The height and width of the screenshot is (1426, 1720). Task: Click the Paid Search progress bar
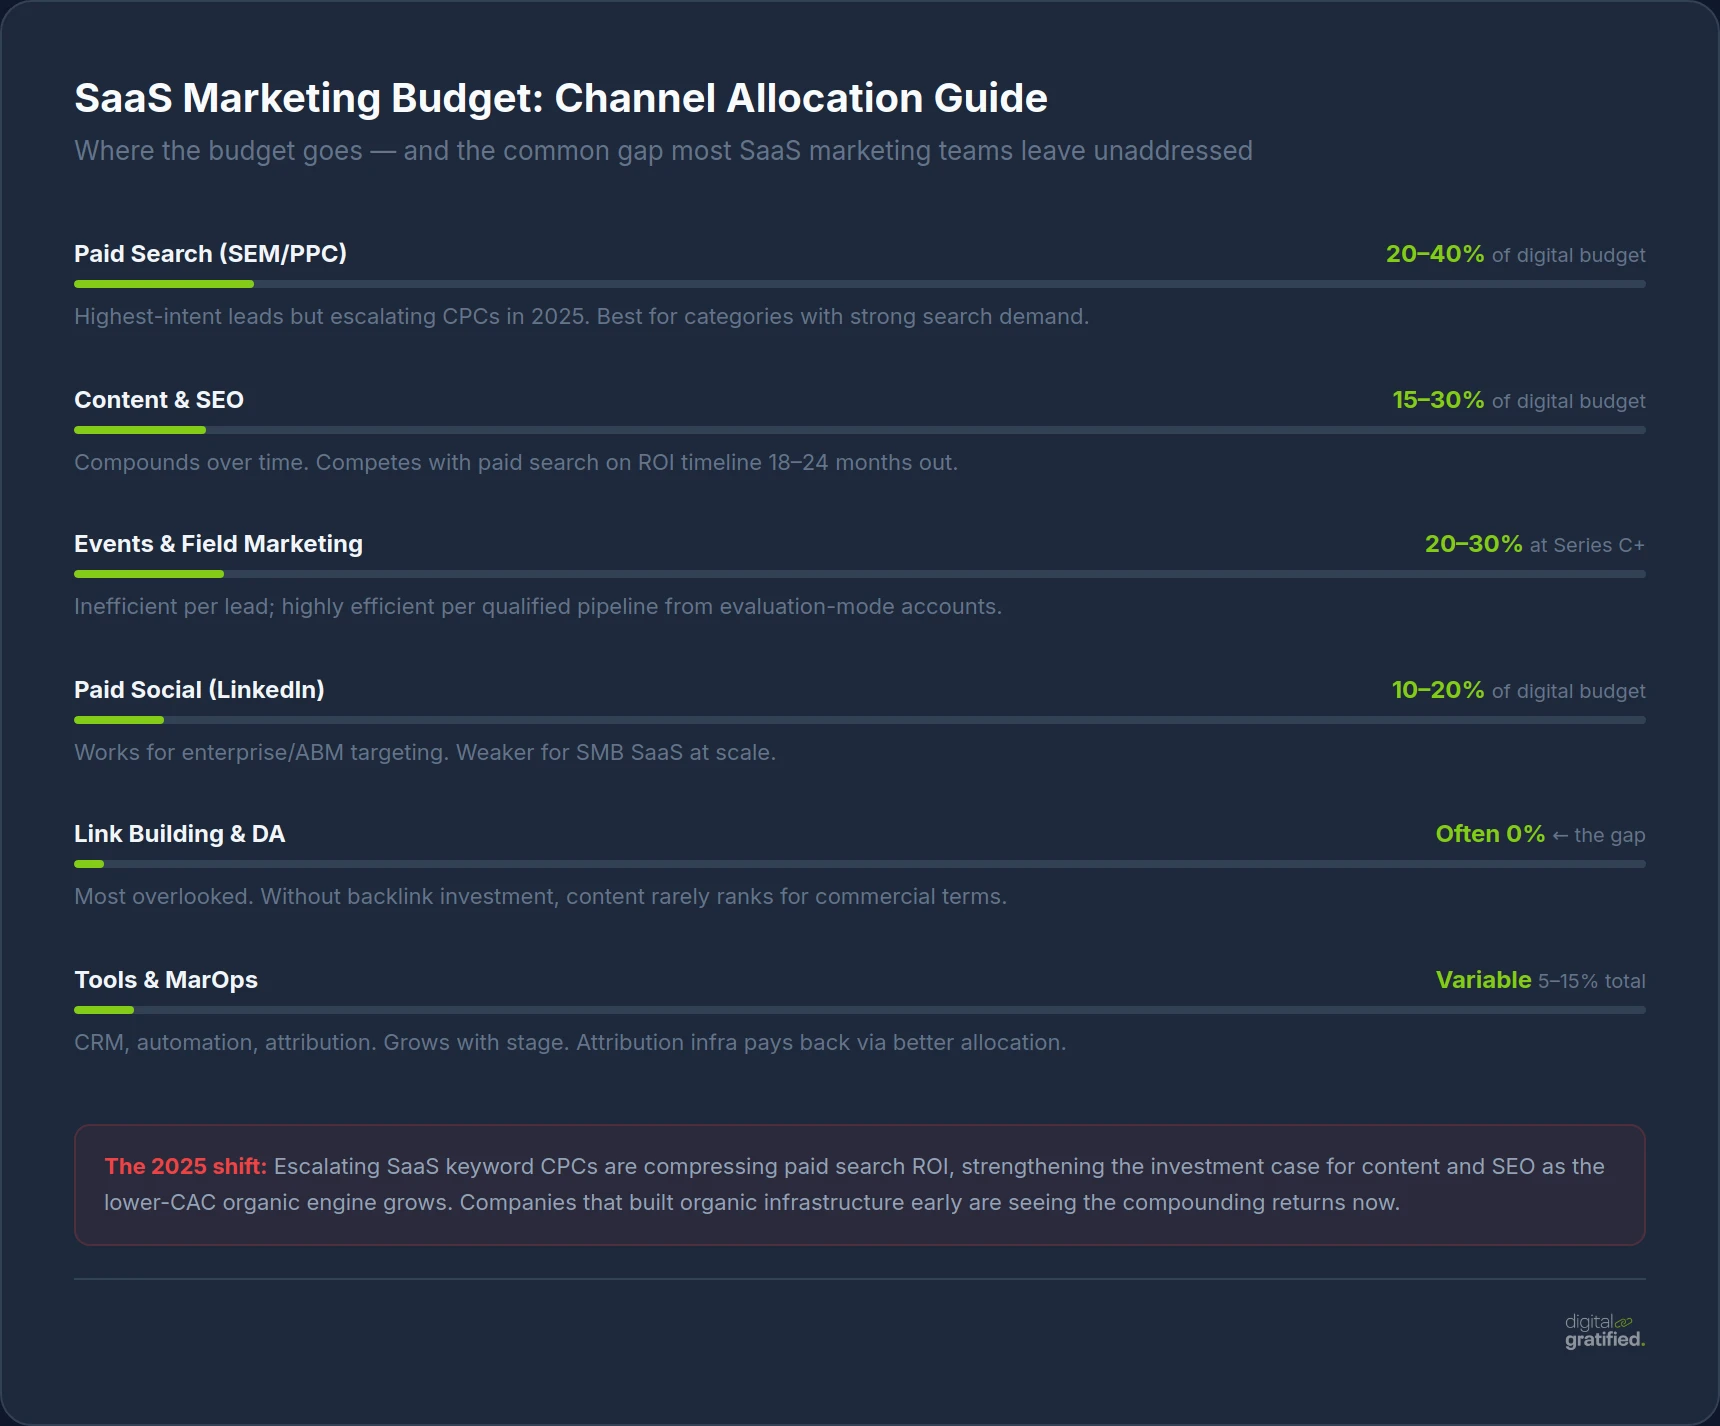click(860, 284)
